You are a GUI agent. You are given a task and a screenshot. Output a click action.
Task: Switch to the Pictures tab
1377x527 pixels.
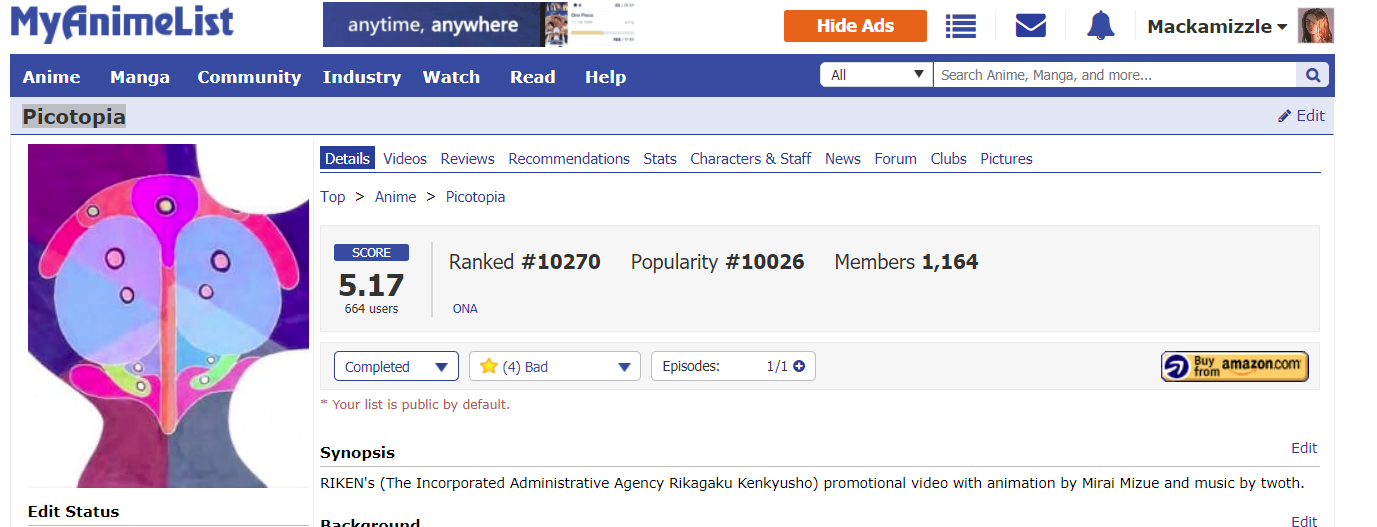(x=1006, y=158)
